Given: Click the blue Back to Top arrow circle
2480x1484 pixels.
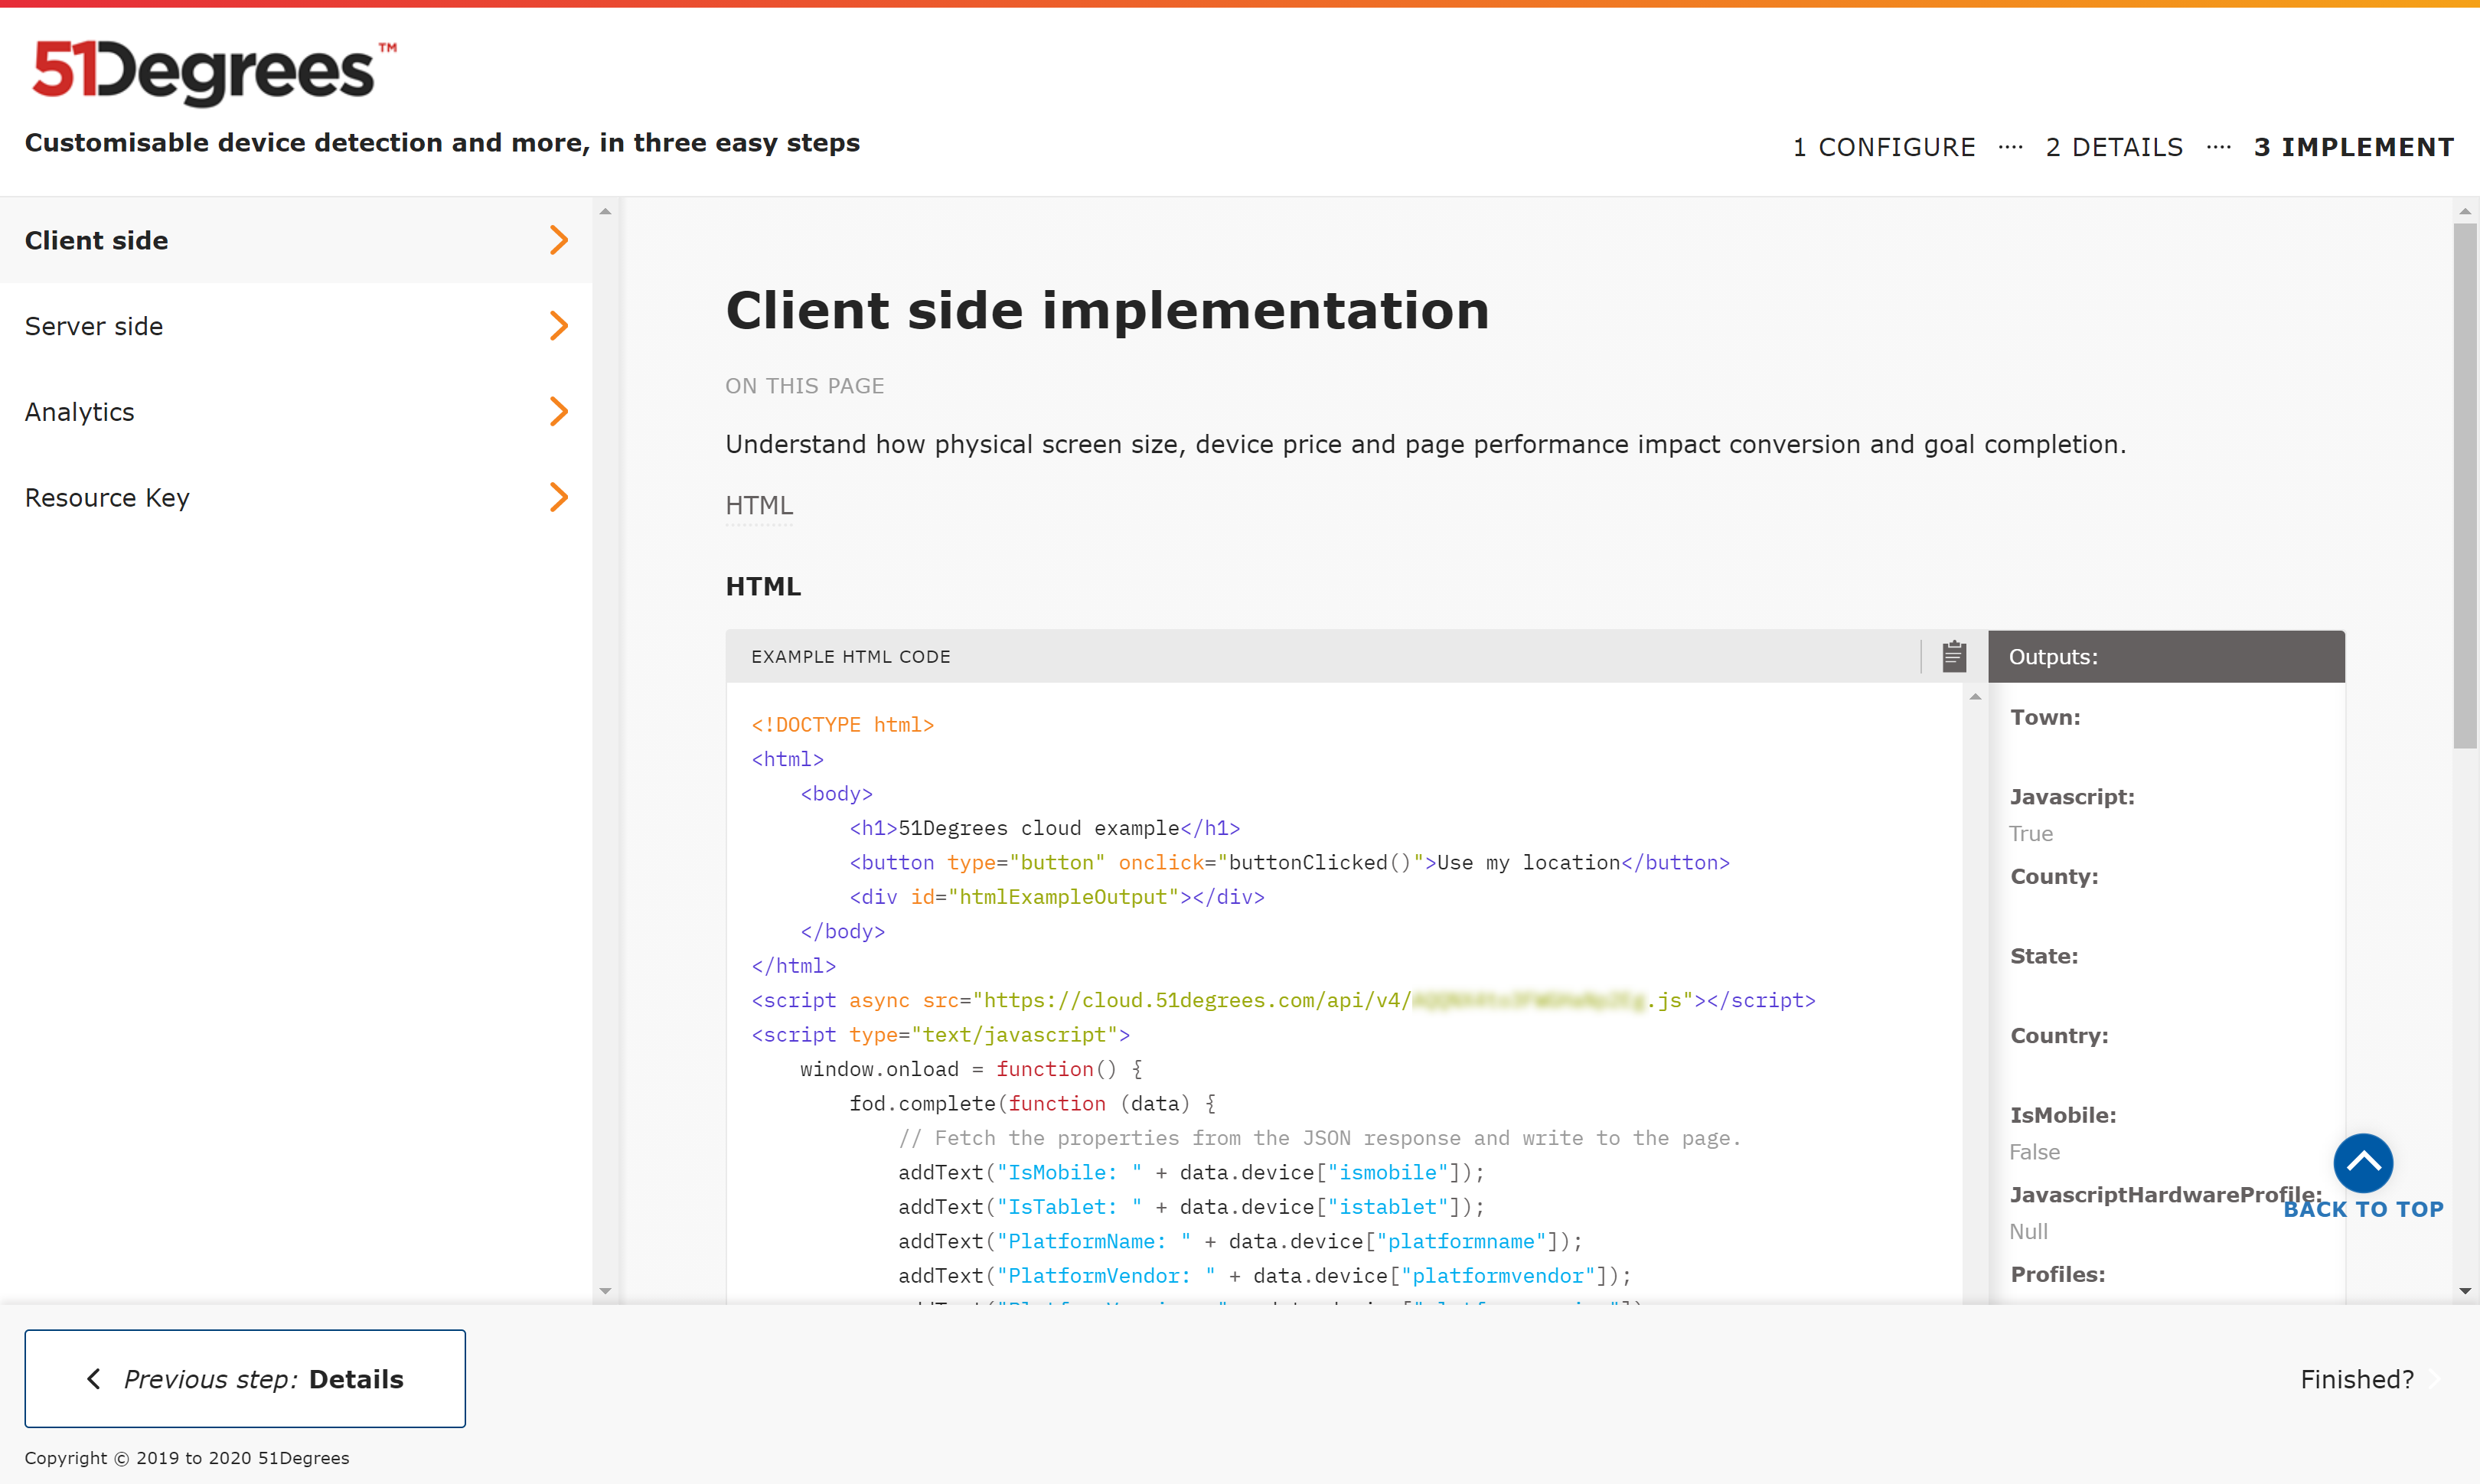Looking at the screenshot, I should [x=2363, y=1162].
